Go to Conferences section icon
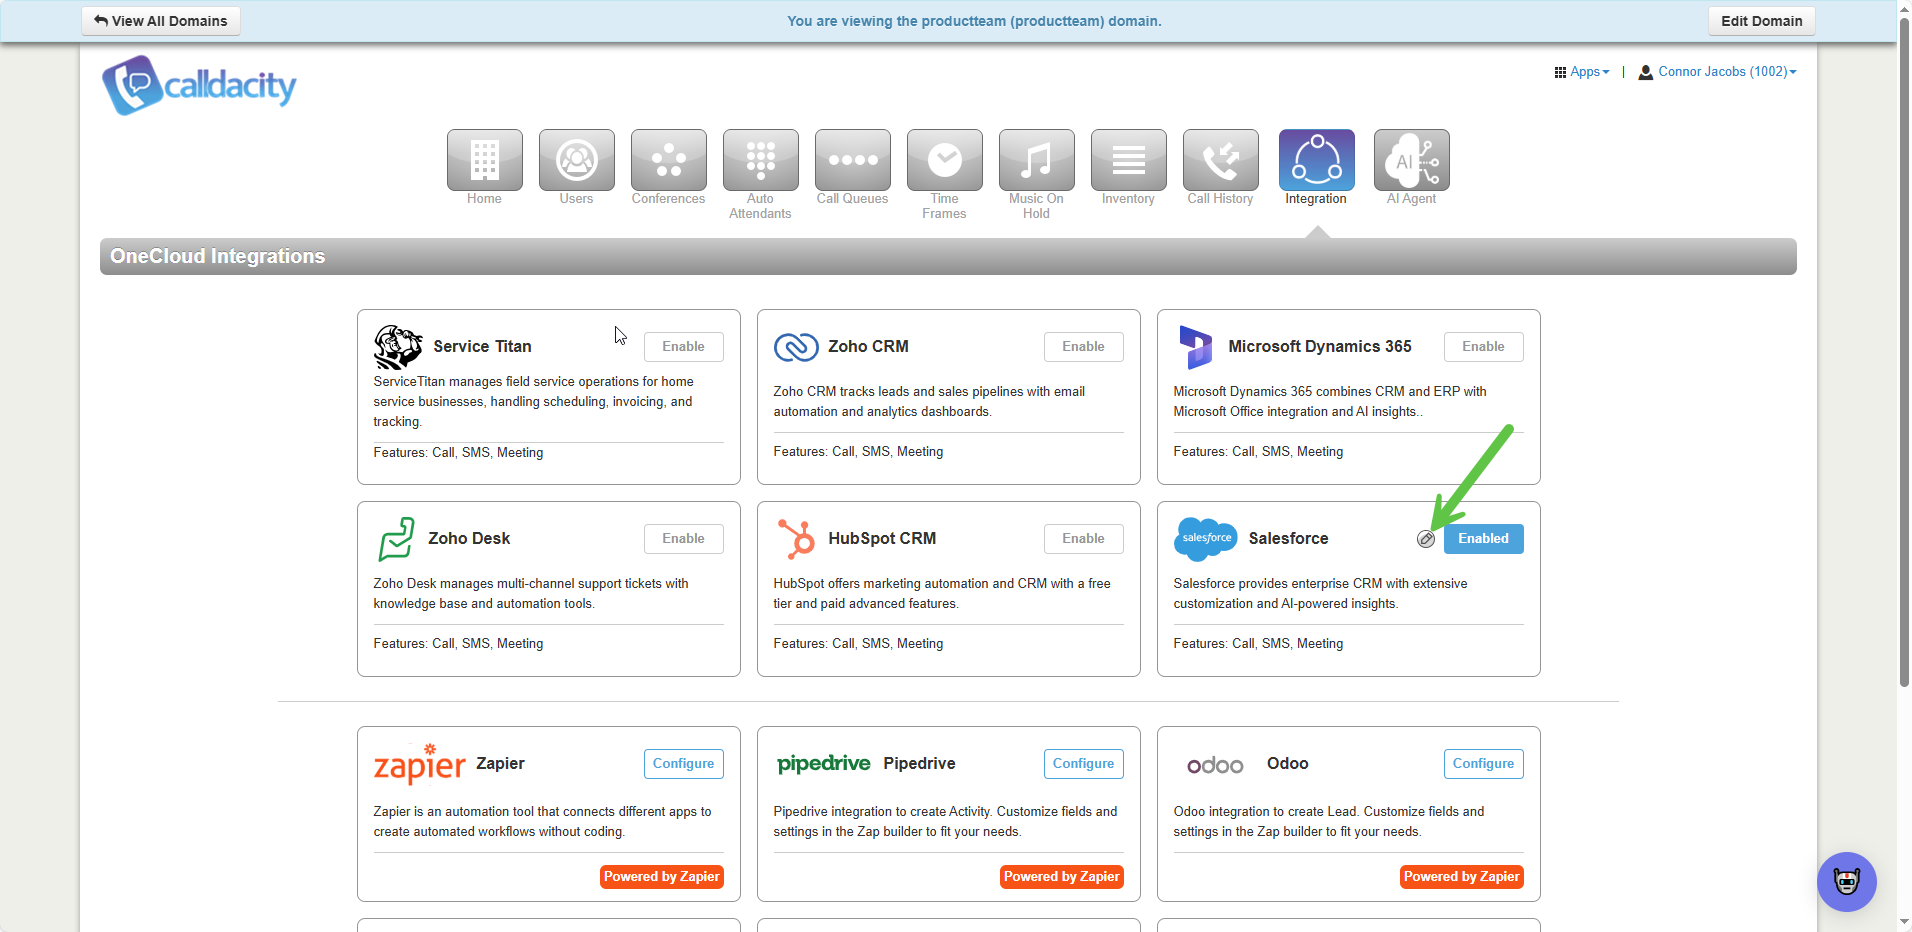 (668, 160)
